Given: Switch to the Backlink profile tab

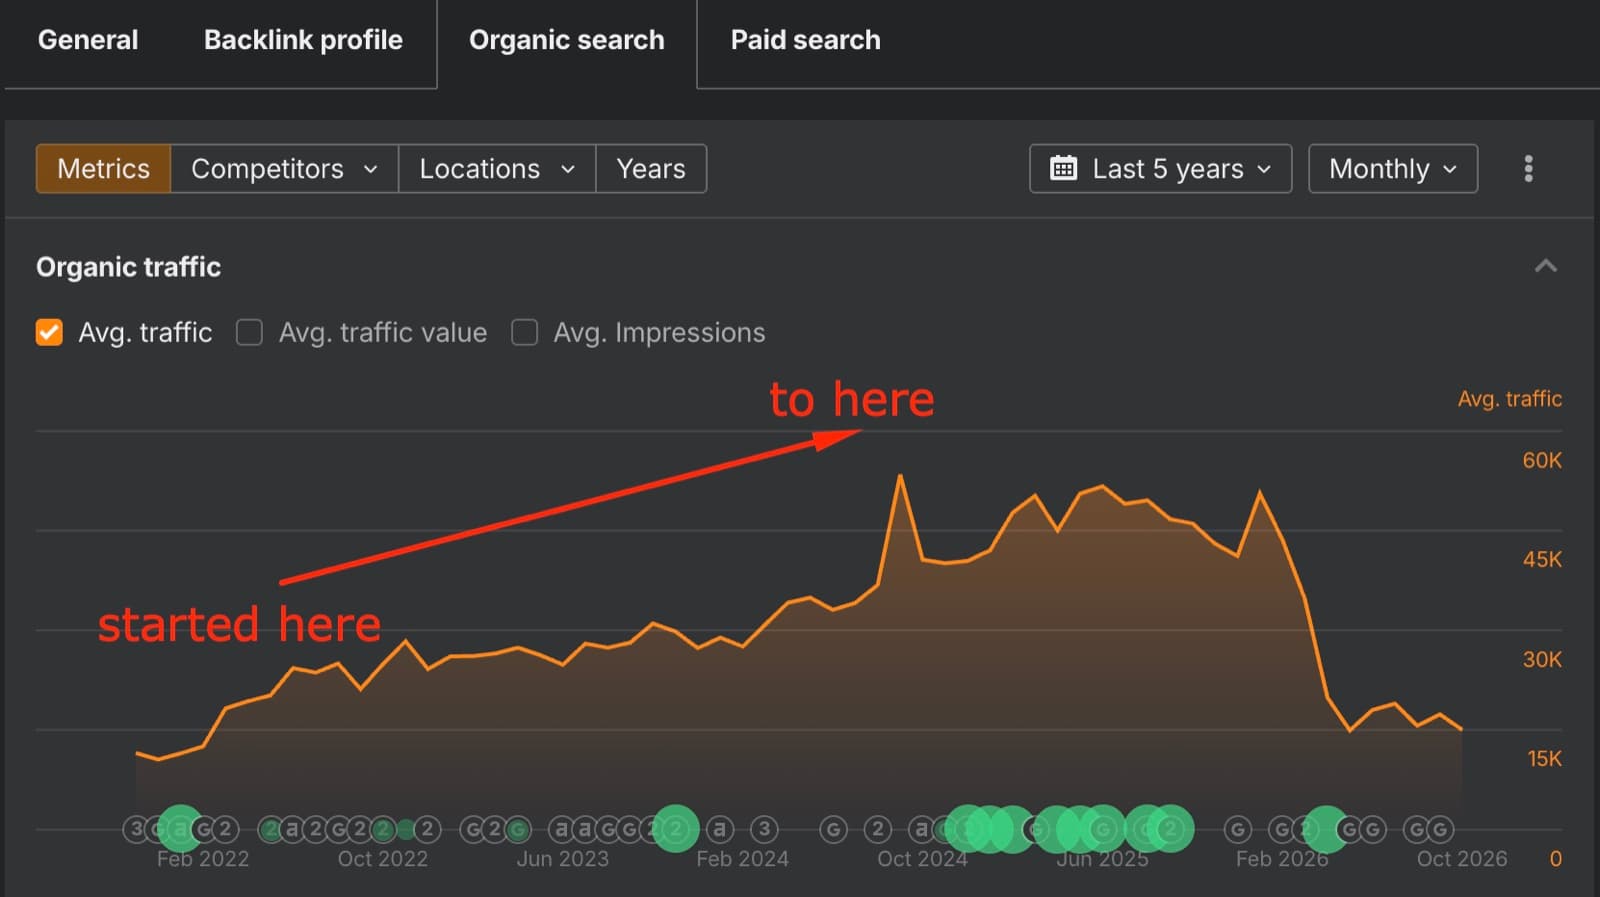Looking at the screenshot, I should tap(303, 40).
